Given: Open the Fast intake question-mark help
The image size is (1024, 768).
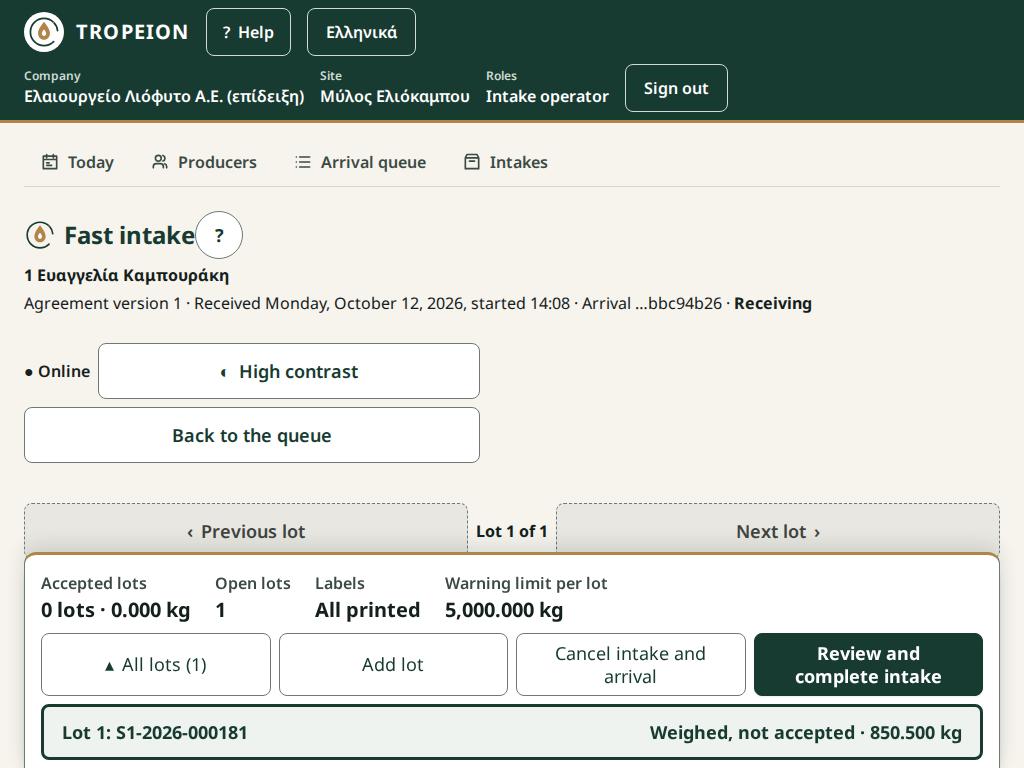Looking at the screenshot, I should coord(219,235).
